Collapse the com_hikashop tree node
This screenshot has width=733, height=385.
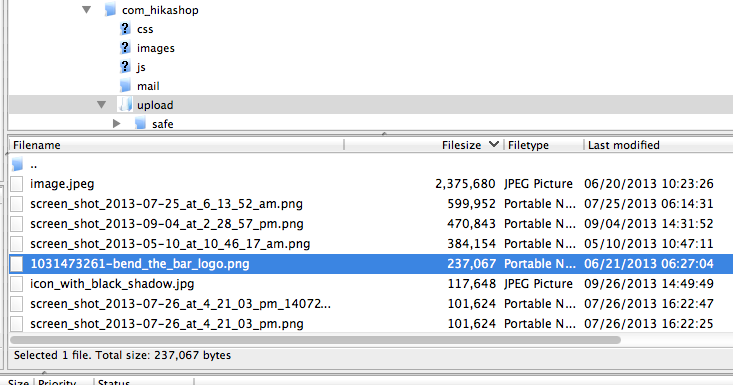[x=86, y=10]
